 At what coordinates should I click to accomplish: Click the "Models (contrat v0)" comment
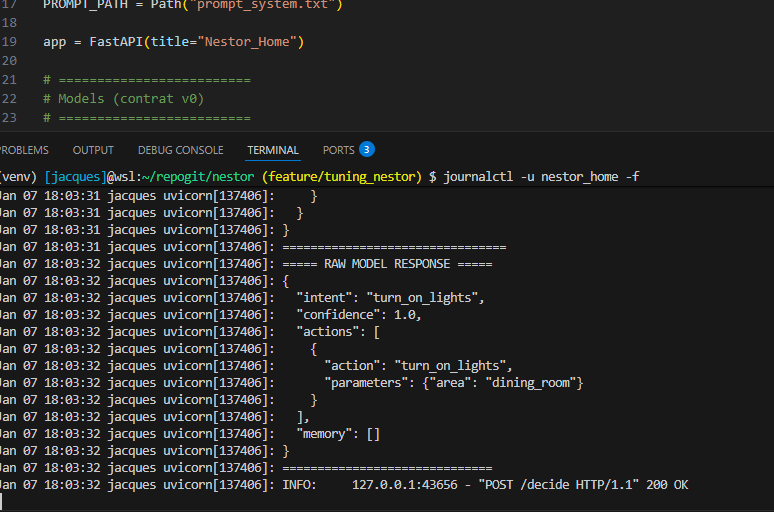point(130,99)
